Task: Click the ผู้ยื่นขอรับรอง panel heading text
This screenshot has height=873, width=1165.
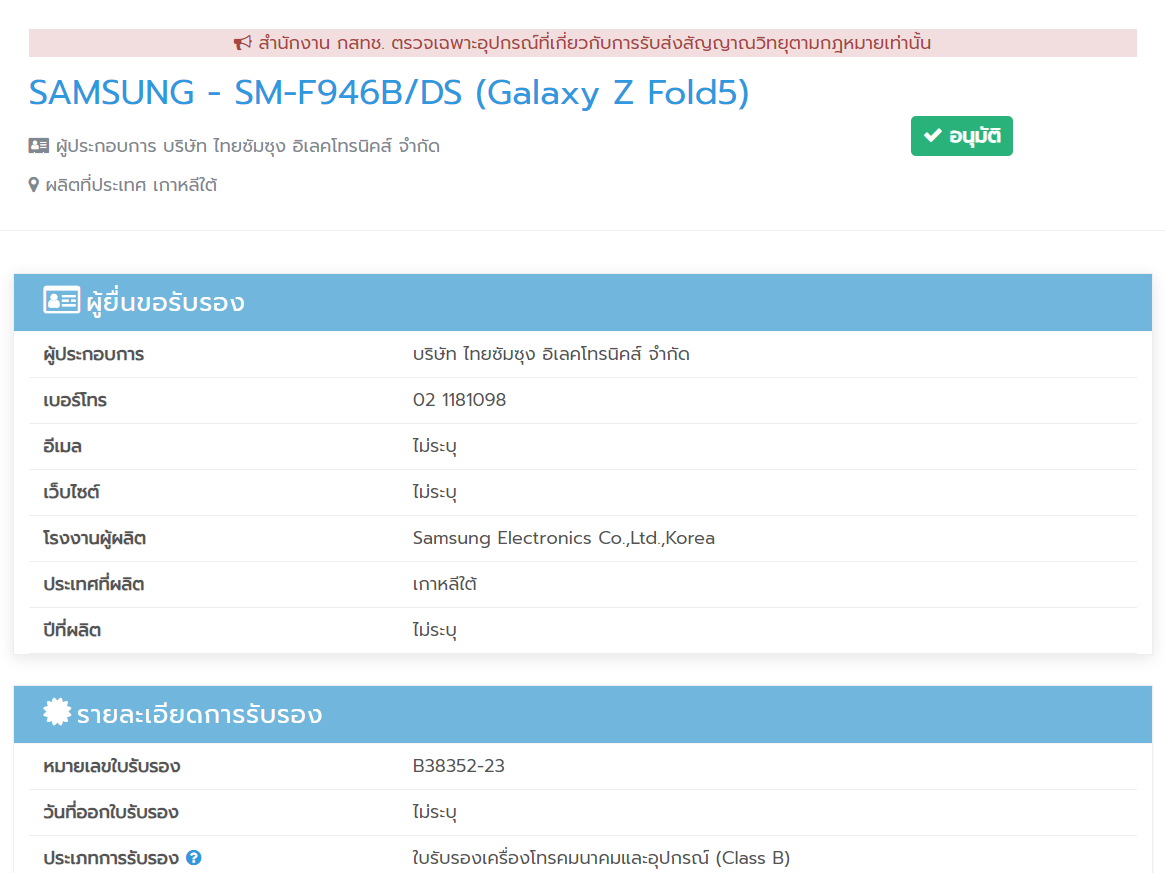Action: click(x=165, y=302)
